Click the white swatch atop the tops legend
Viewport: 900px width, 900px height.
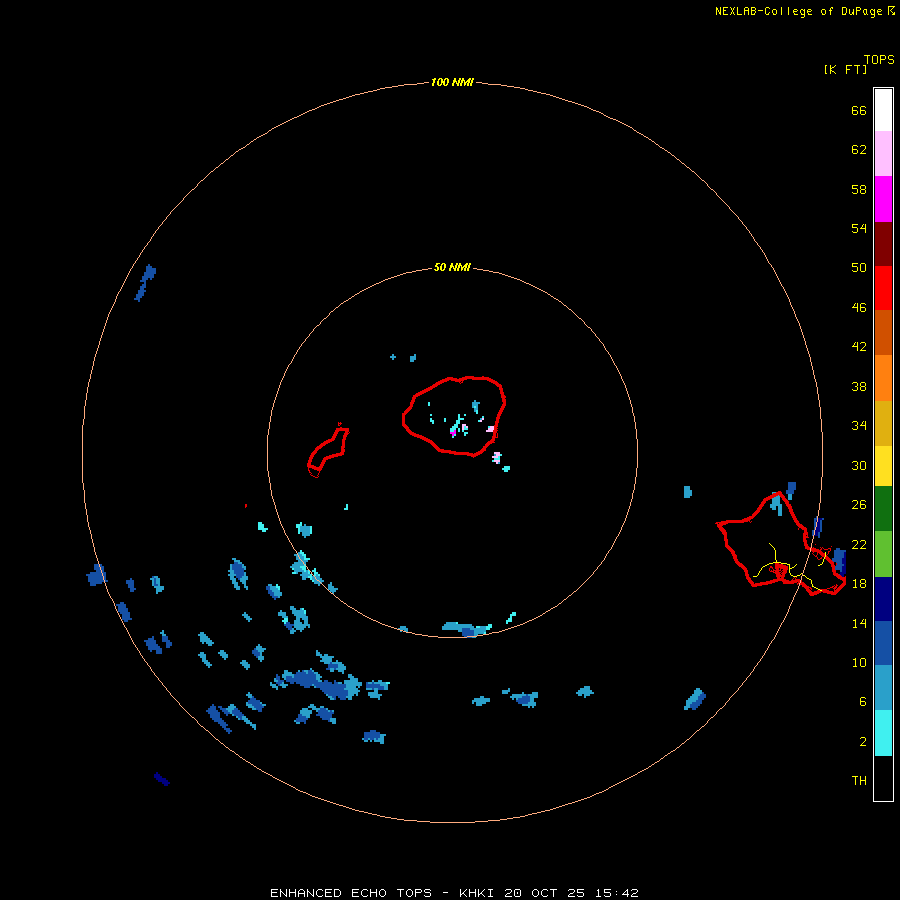[x=883, y=110]
